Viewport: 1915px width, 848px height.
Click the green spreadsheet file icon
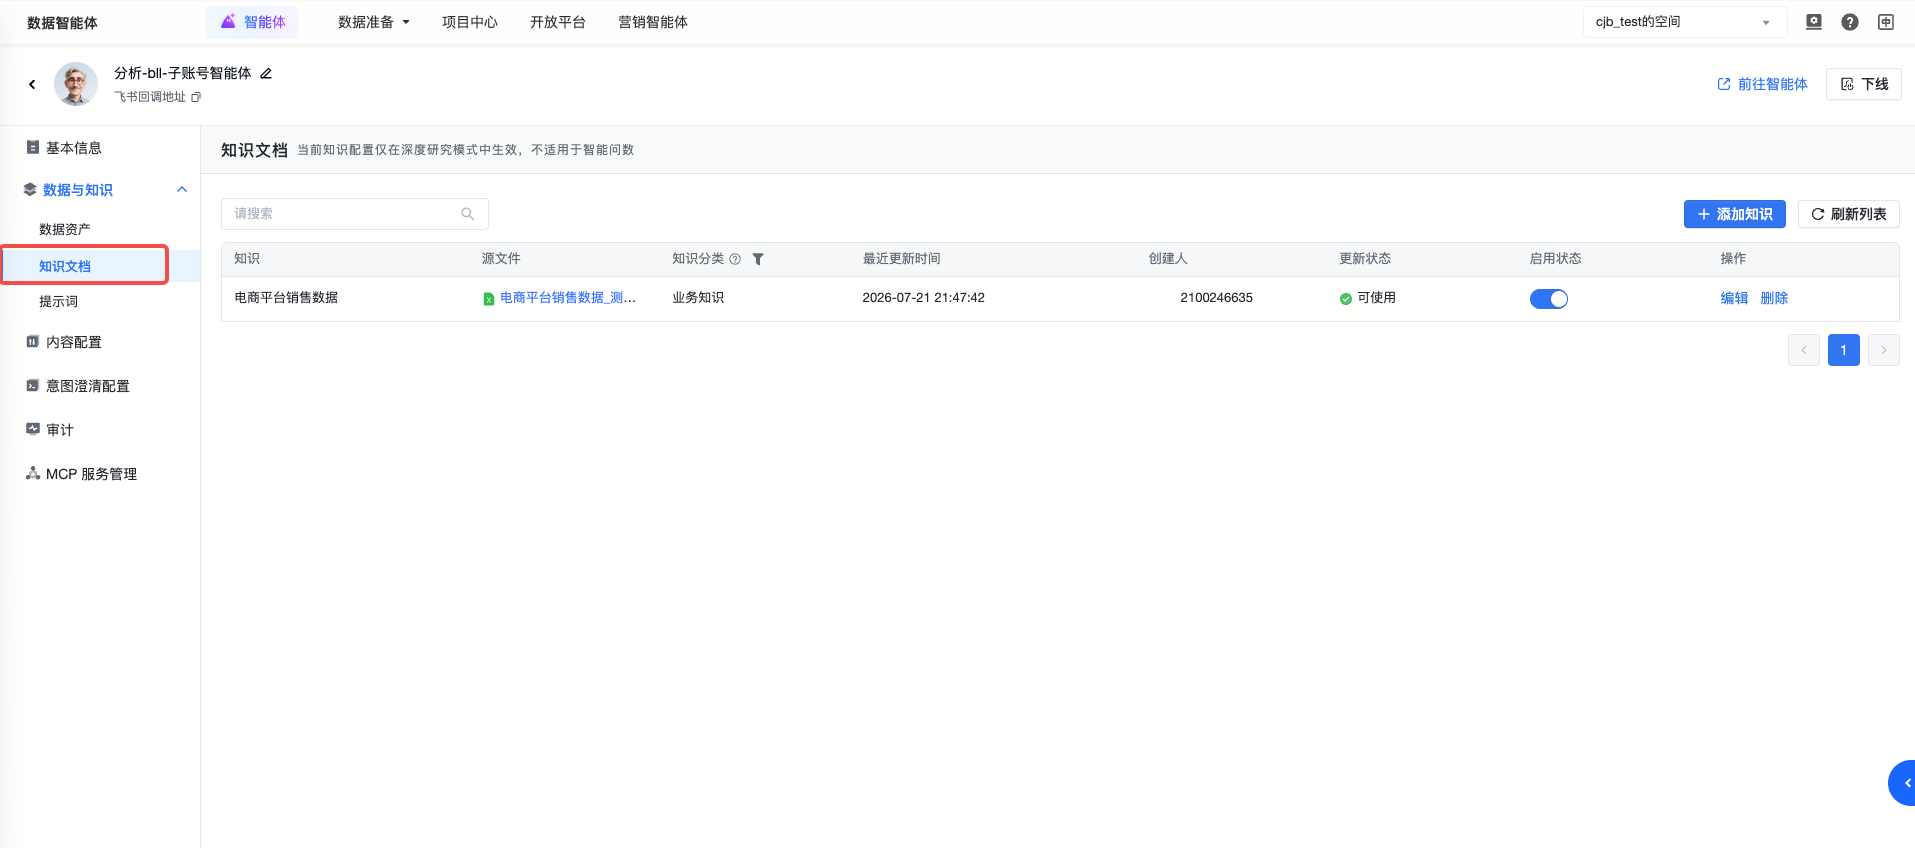click(489, 299)
